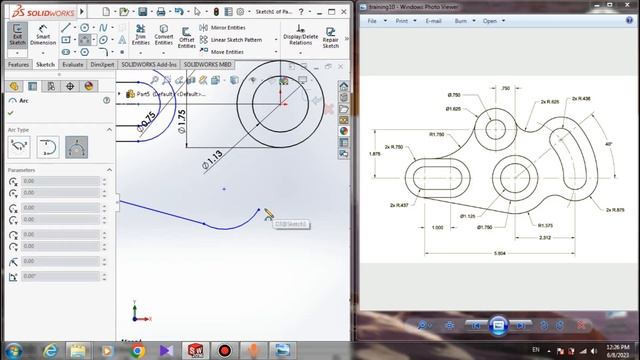The height and width of the screenshot is (360, 640).
Task: Delete image with red X in Photo Viewer
Action: pos(580,325)
